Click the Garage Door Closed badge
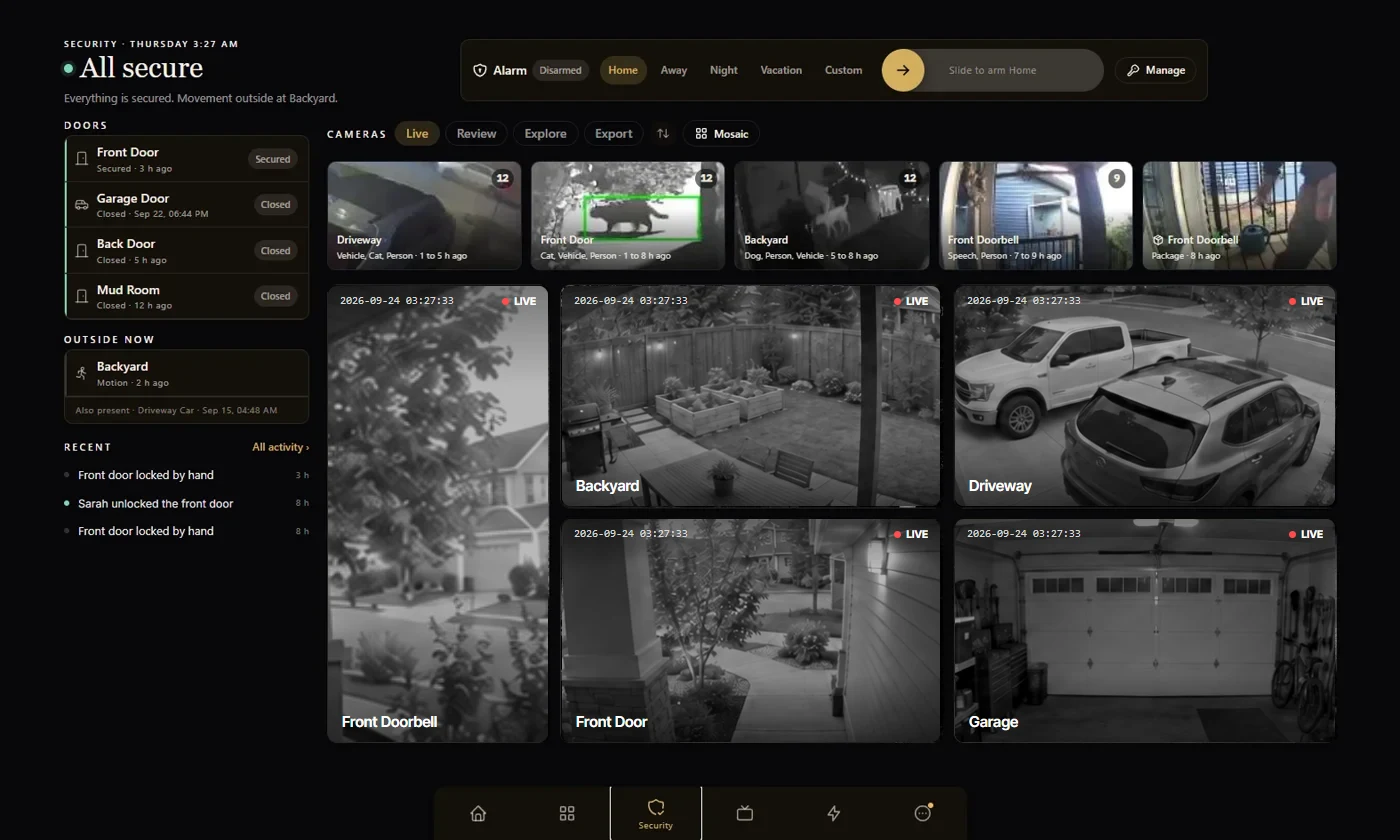The image size is (1400, 840). [x=275, y=205]
